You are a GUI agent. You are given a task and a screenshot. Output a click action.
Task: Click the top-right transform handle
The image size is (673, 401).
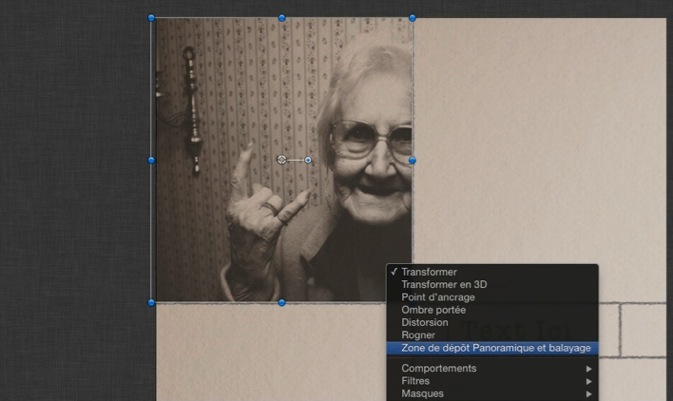click(412, 18)
